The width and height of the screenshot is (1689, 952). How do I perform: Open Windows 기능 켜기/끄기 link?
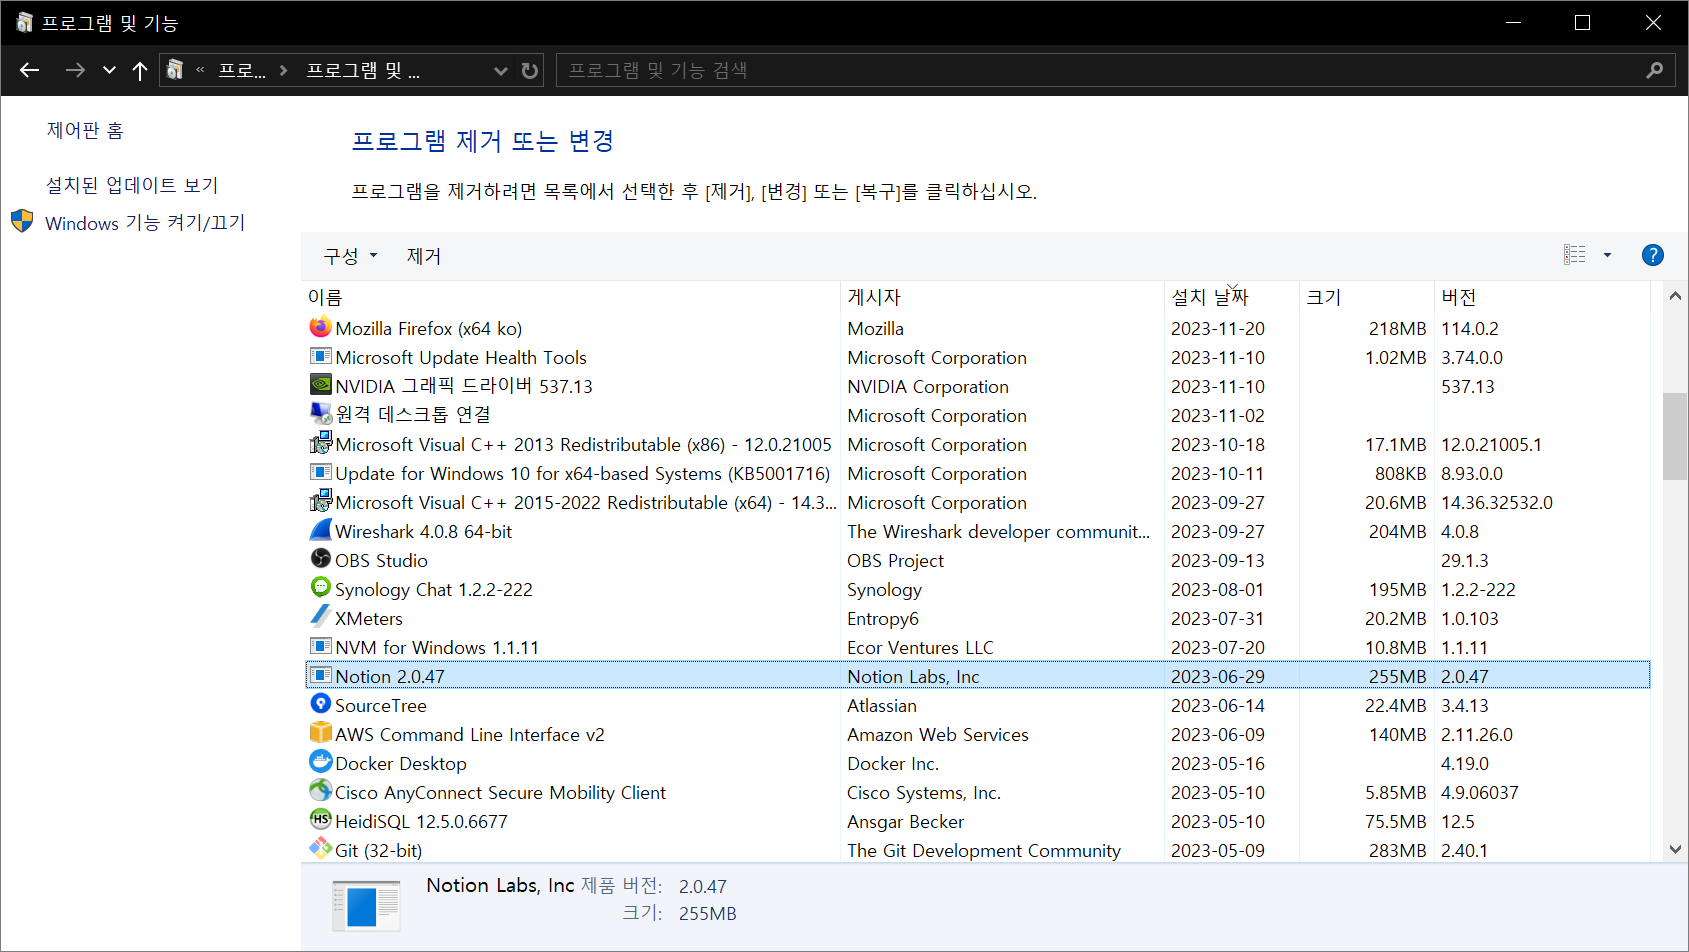click(x=145, y=223)
